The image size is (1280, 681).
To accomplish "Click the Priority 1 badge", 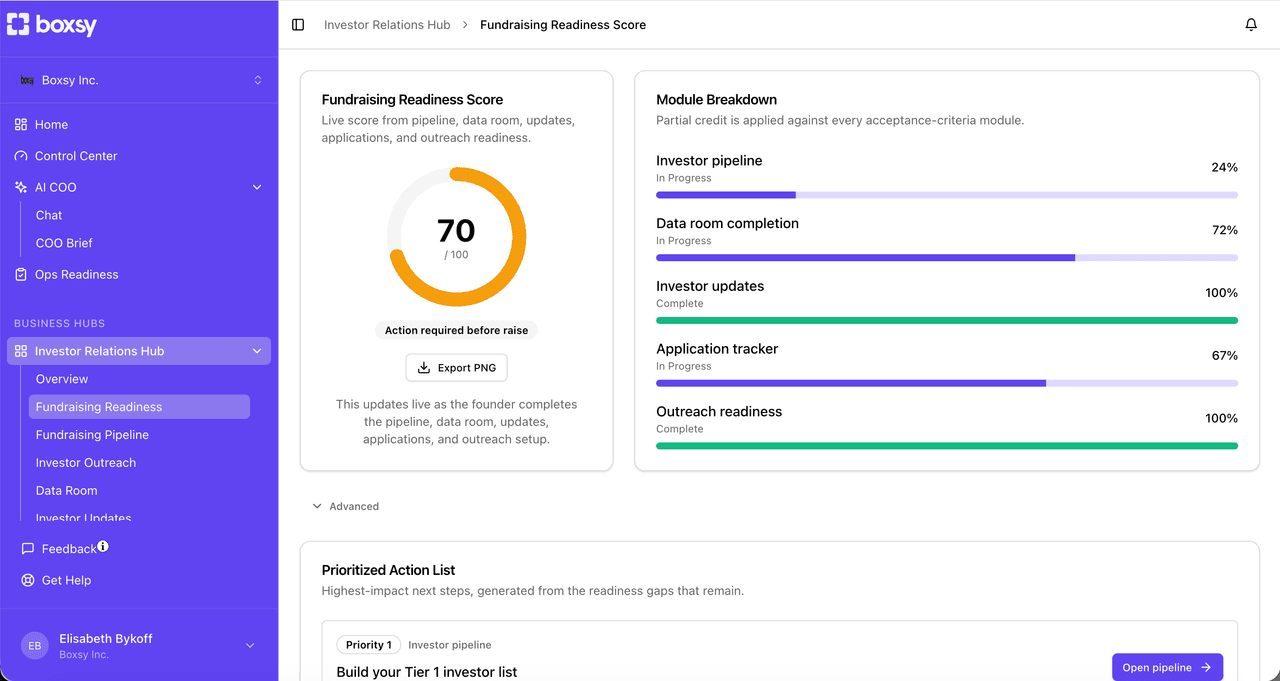I will [x=368, y=645].
